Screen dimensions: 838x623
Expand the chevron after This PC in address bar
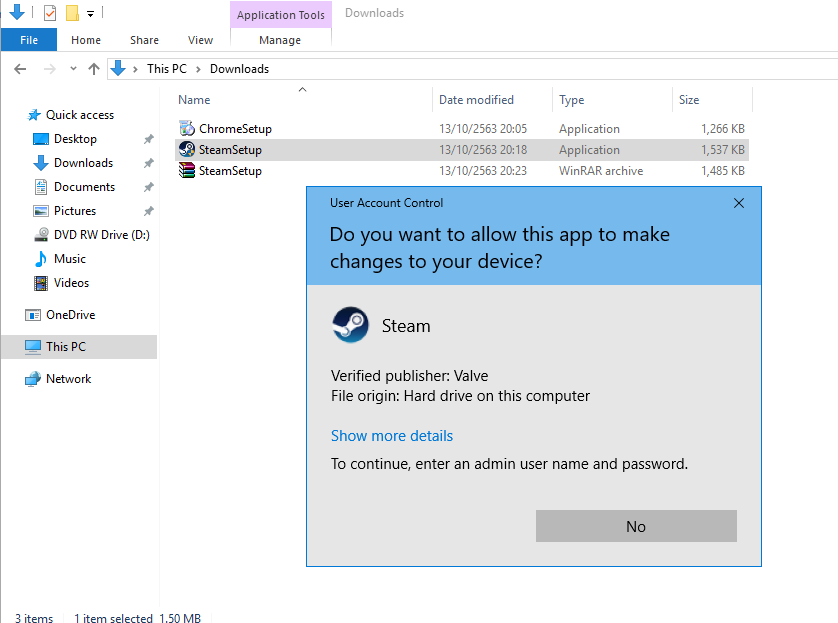click(x=199, y=69)
